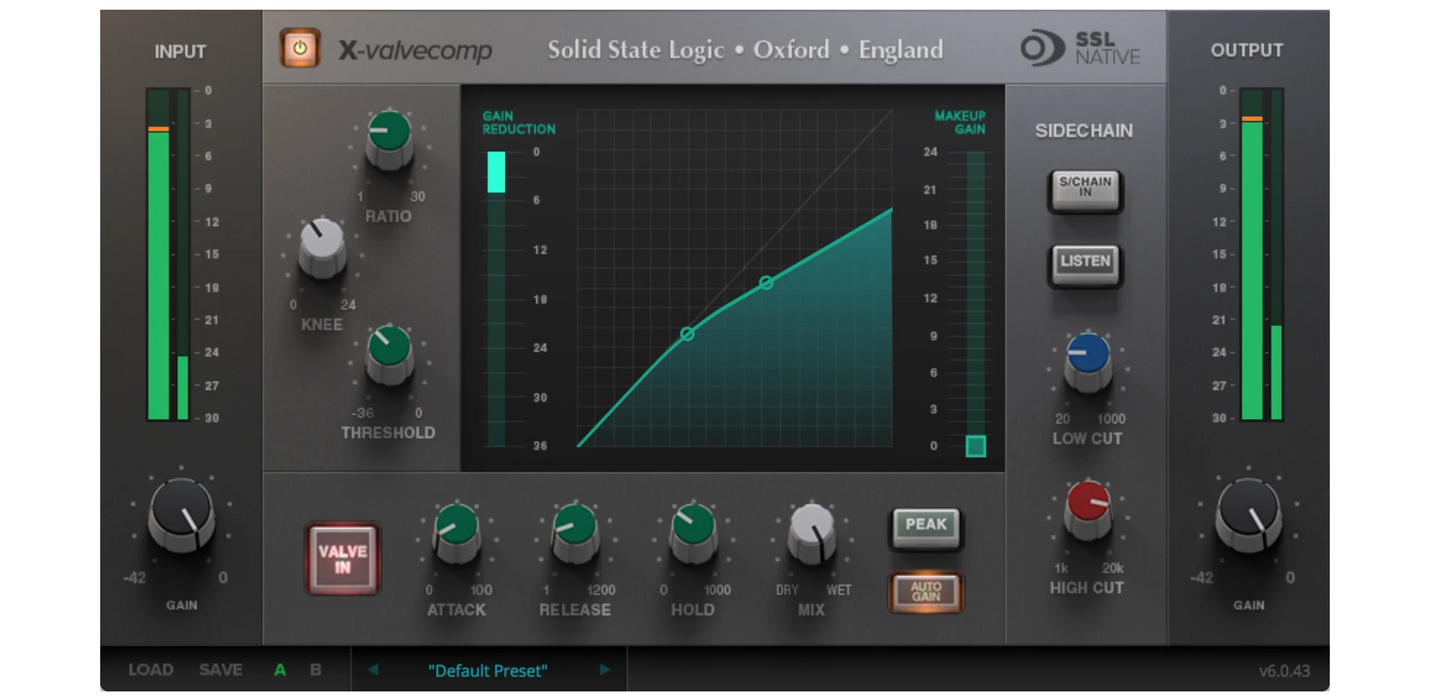Go to next preset with right arrow
The width and height of the screenshot is (1438, 700).
pos(604,670)
